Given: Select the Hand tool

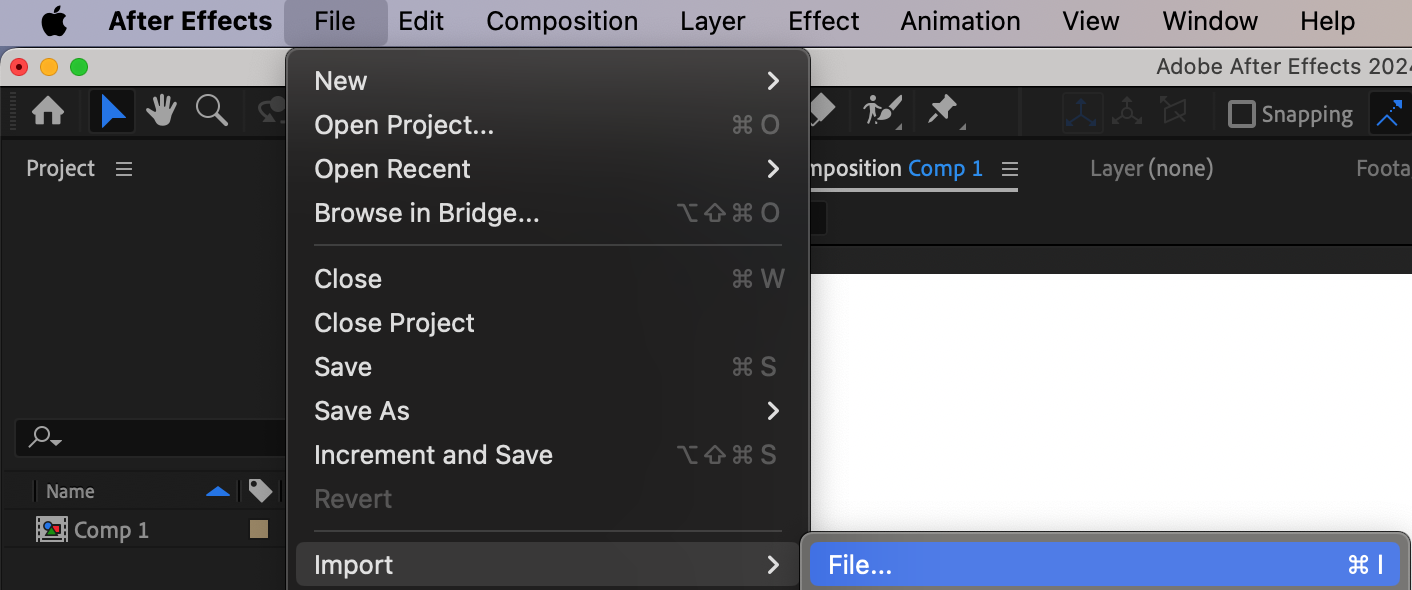Looking at the screenshot, I should [161, 111].
